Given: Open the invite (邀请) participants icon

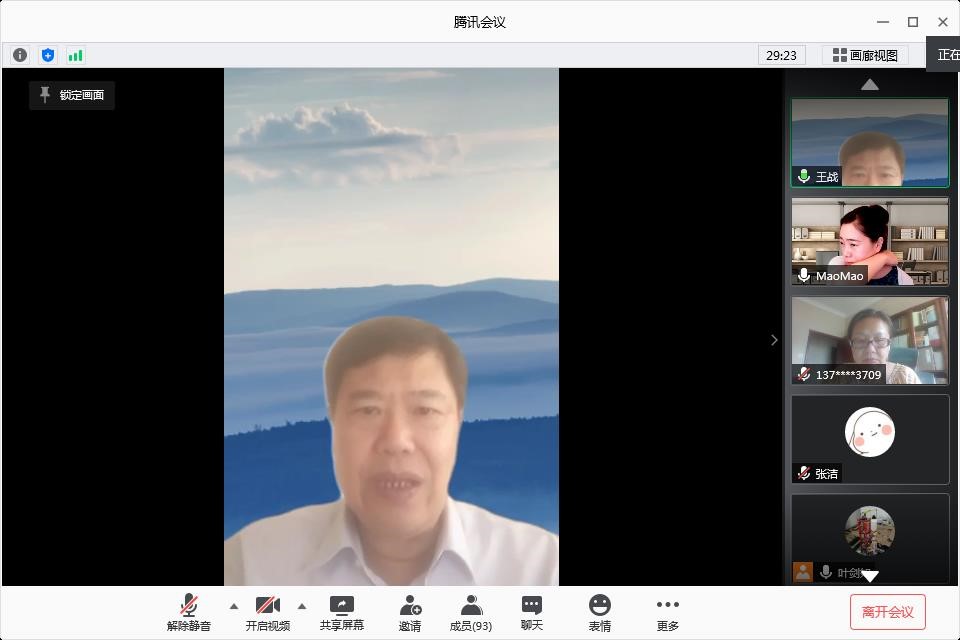Looking at the screenshot, I should pyautogui.click(x=410, y=612).
